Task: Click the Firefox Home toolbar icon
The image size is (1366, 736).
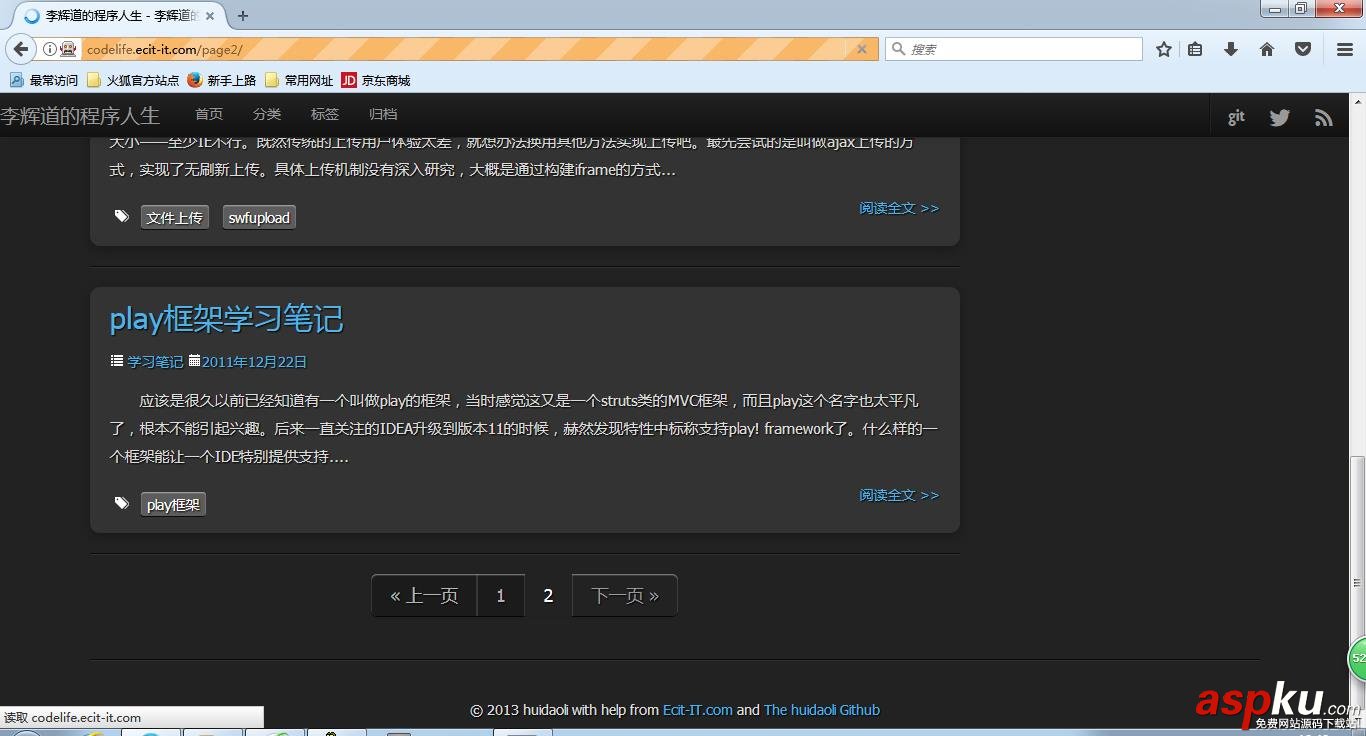Action: (1266, 48)
